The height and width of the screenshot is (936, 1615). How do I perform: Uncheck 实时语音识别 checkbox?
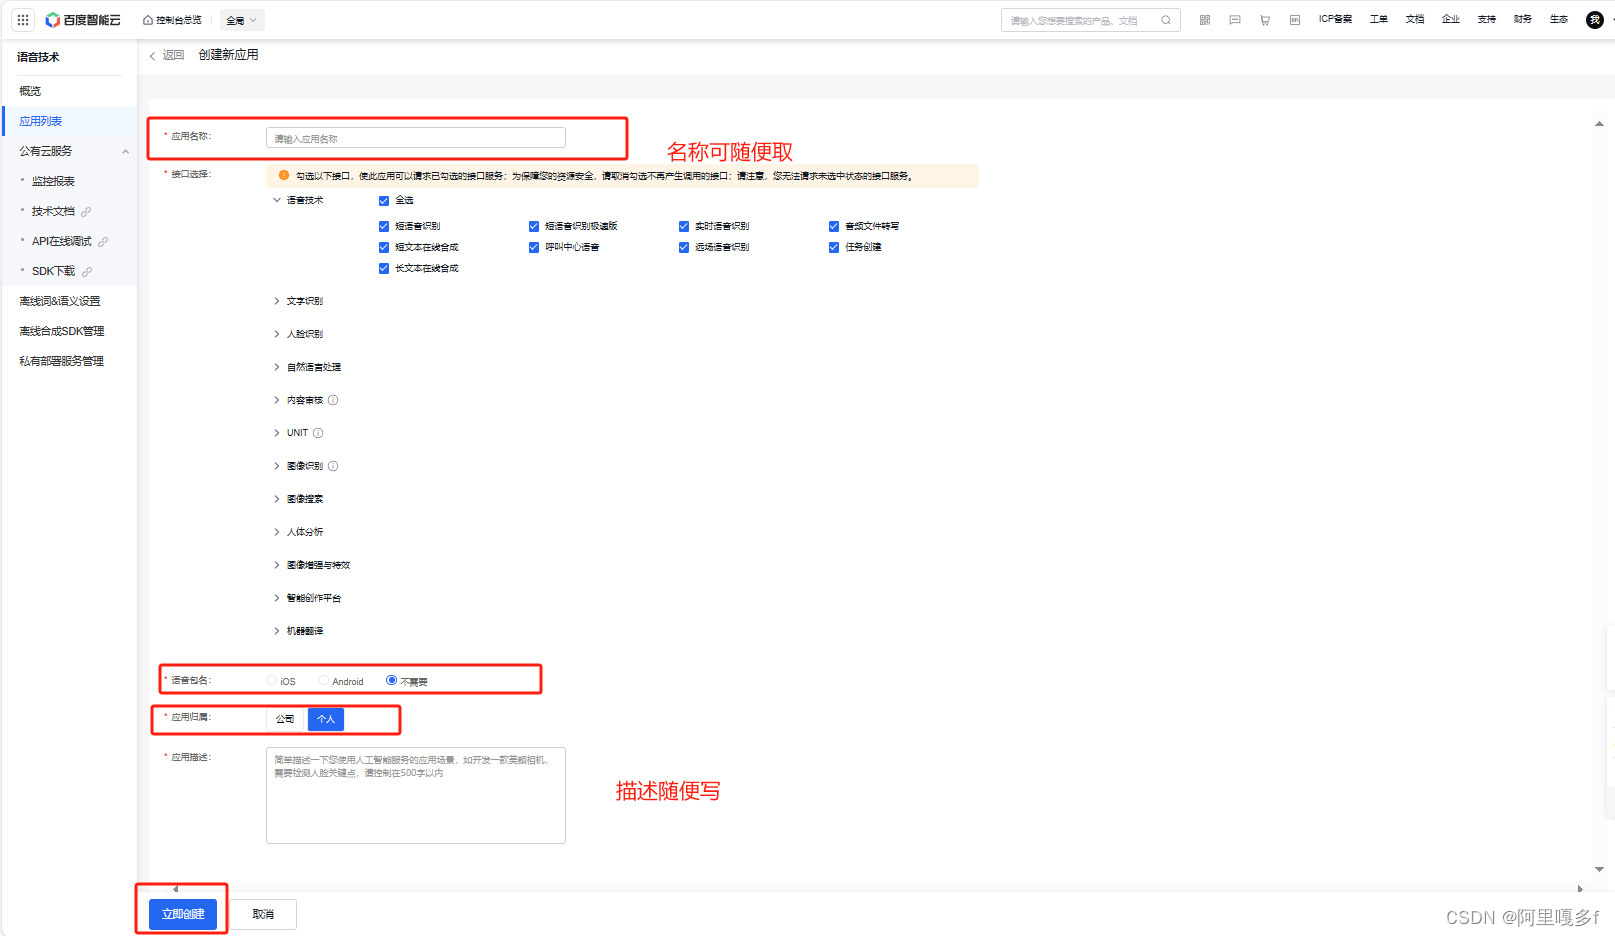pyautogui.click(x=684, y=227)
